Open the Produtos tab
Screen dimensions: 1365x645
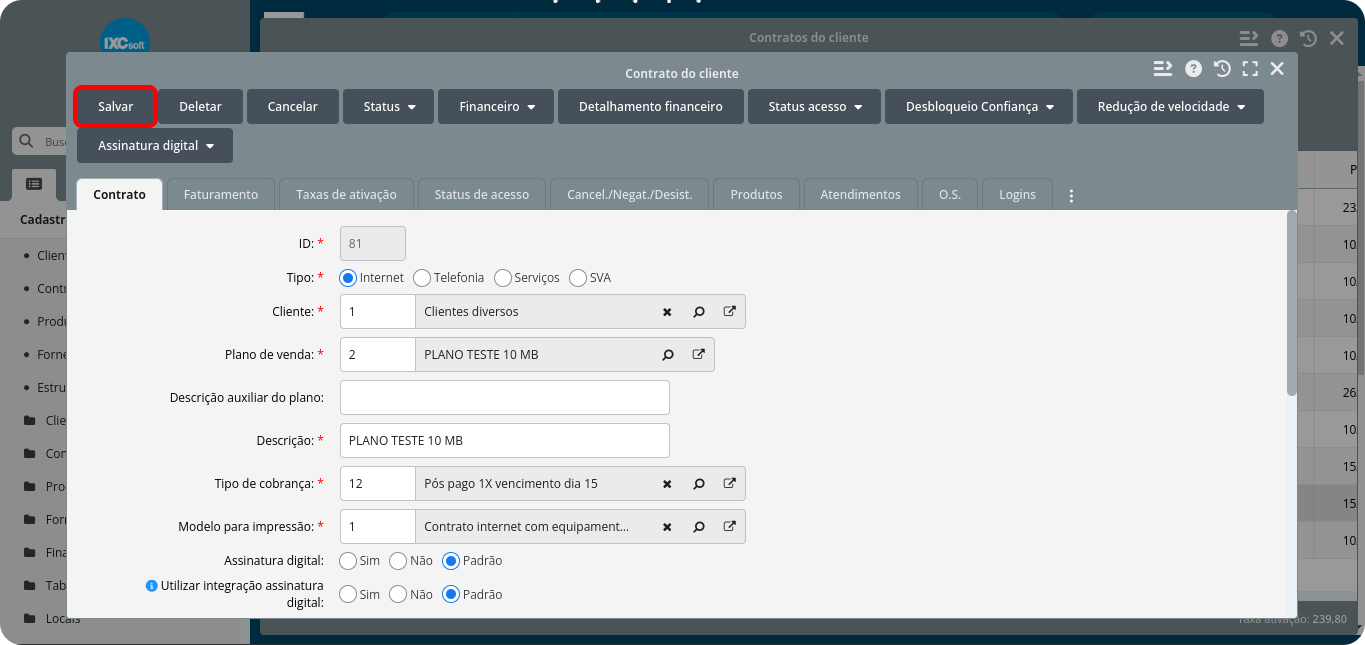[756, 194]
